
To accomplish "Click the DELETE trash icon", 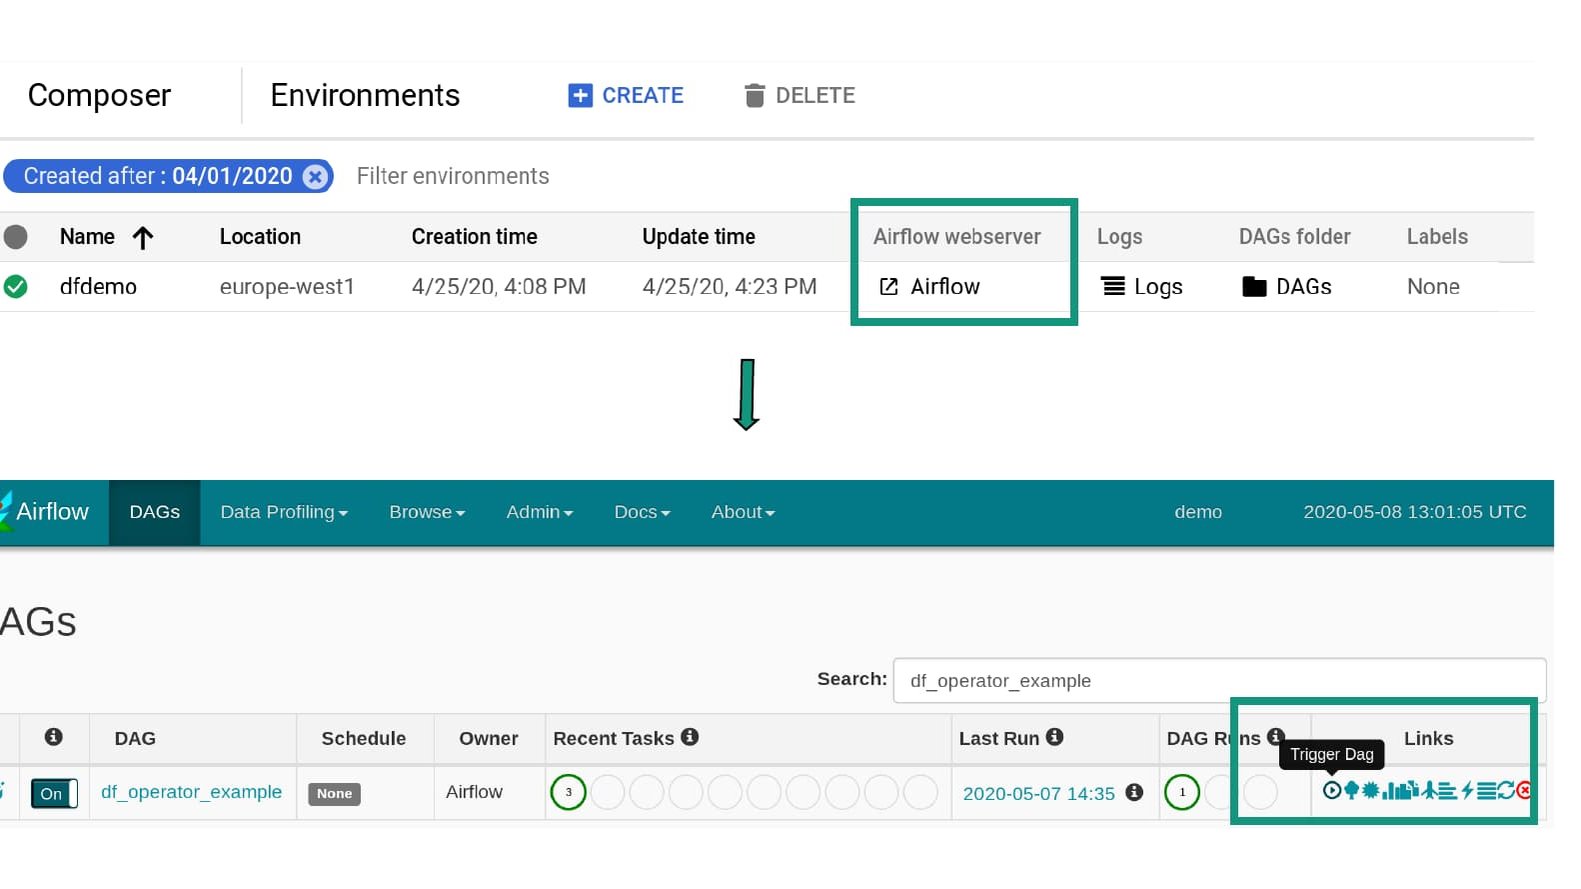I will (755, 95).
